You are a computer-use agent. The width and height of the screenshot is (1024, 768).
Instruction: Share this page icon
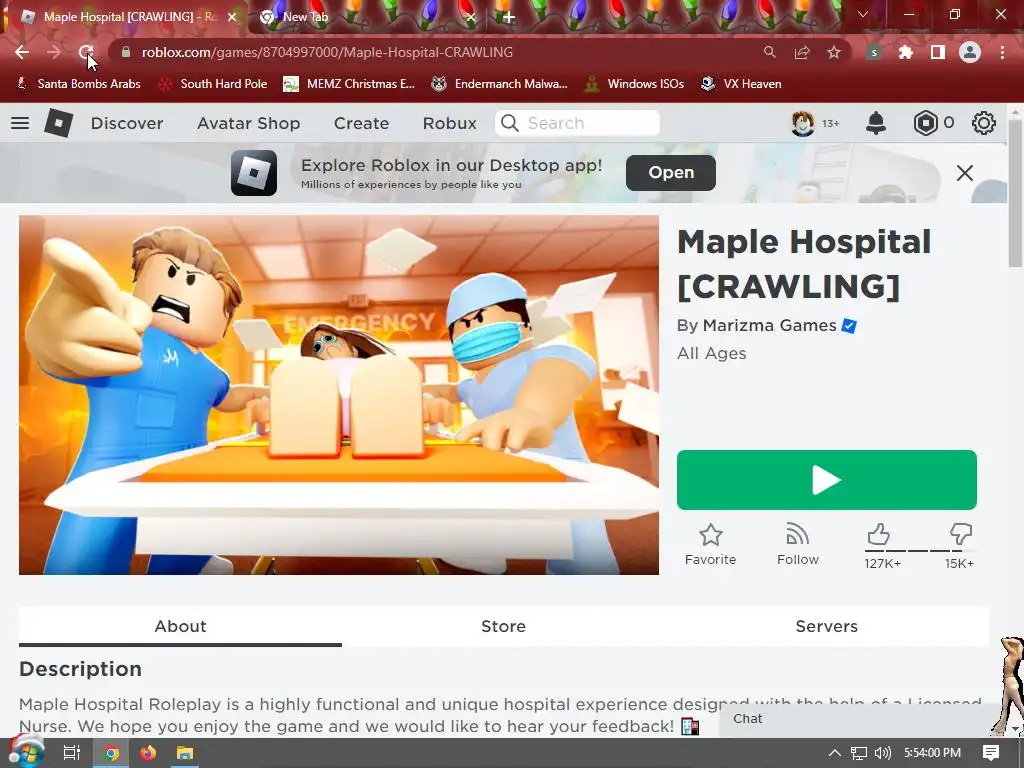tap(802, 52)
